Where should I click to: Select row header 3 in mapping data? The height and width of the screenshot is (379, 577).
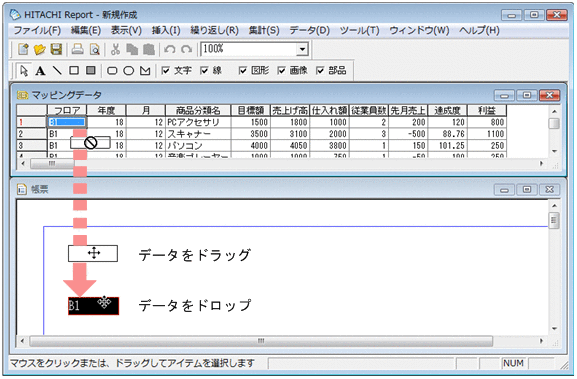[x=32, y=145]
